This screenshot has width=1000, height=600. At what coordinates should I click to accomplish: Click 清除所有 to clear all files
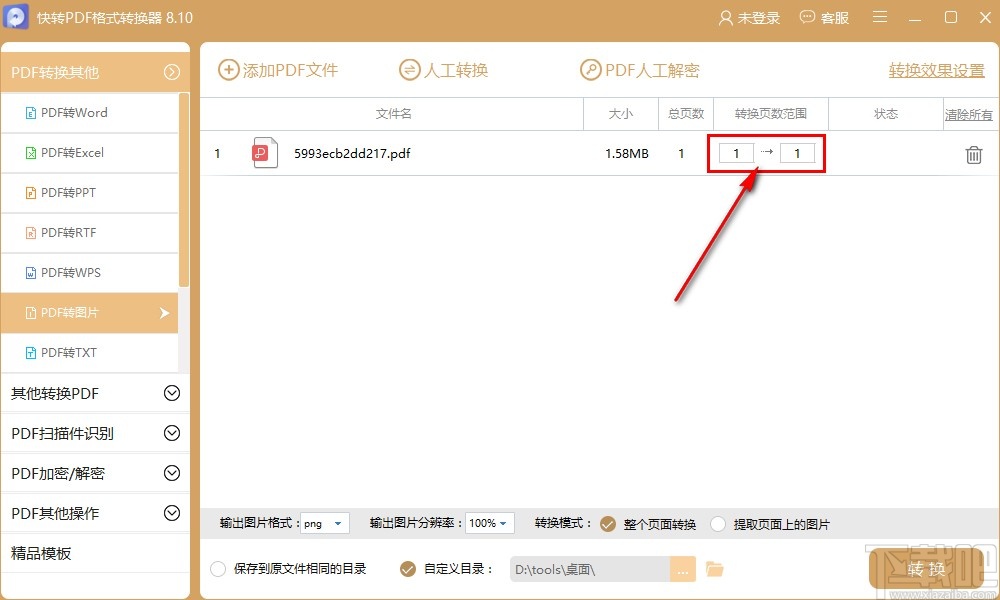967,114
